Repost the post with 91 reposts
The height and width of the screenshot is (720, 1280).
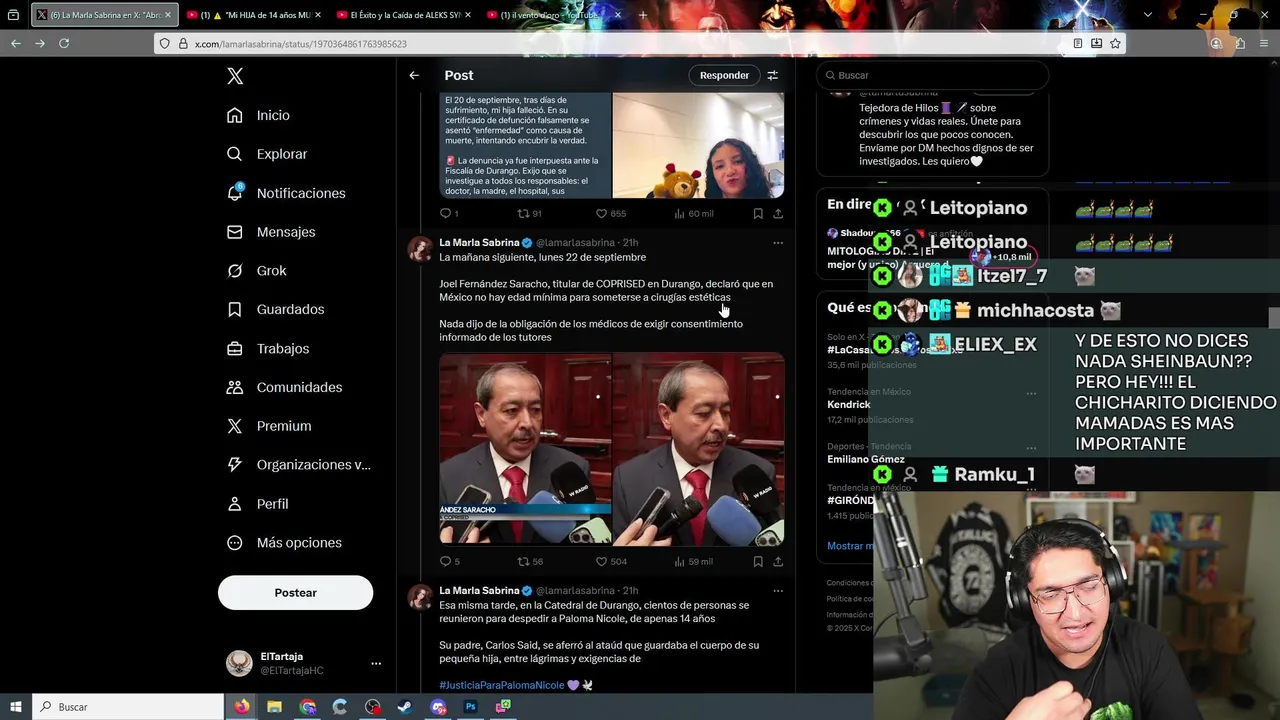point(529,213)
